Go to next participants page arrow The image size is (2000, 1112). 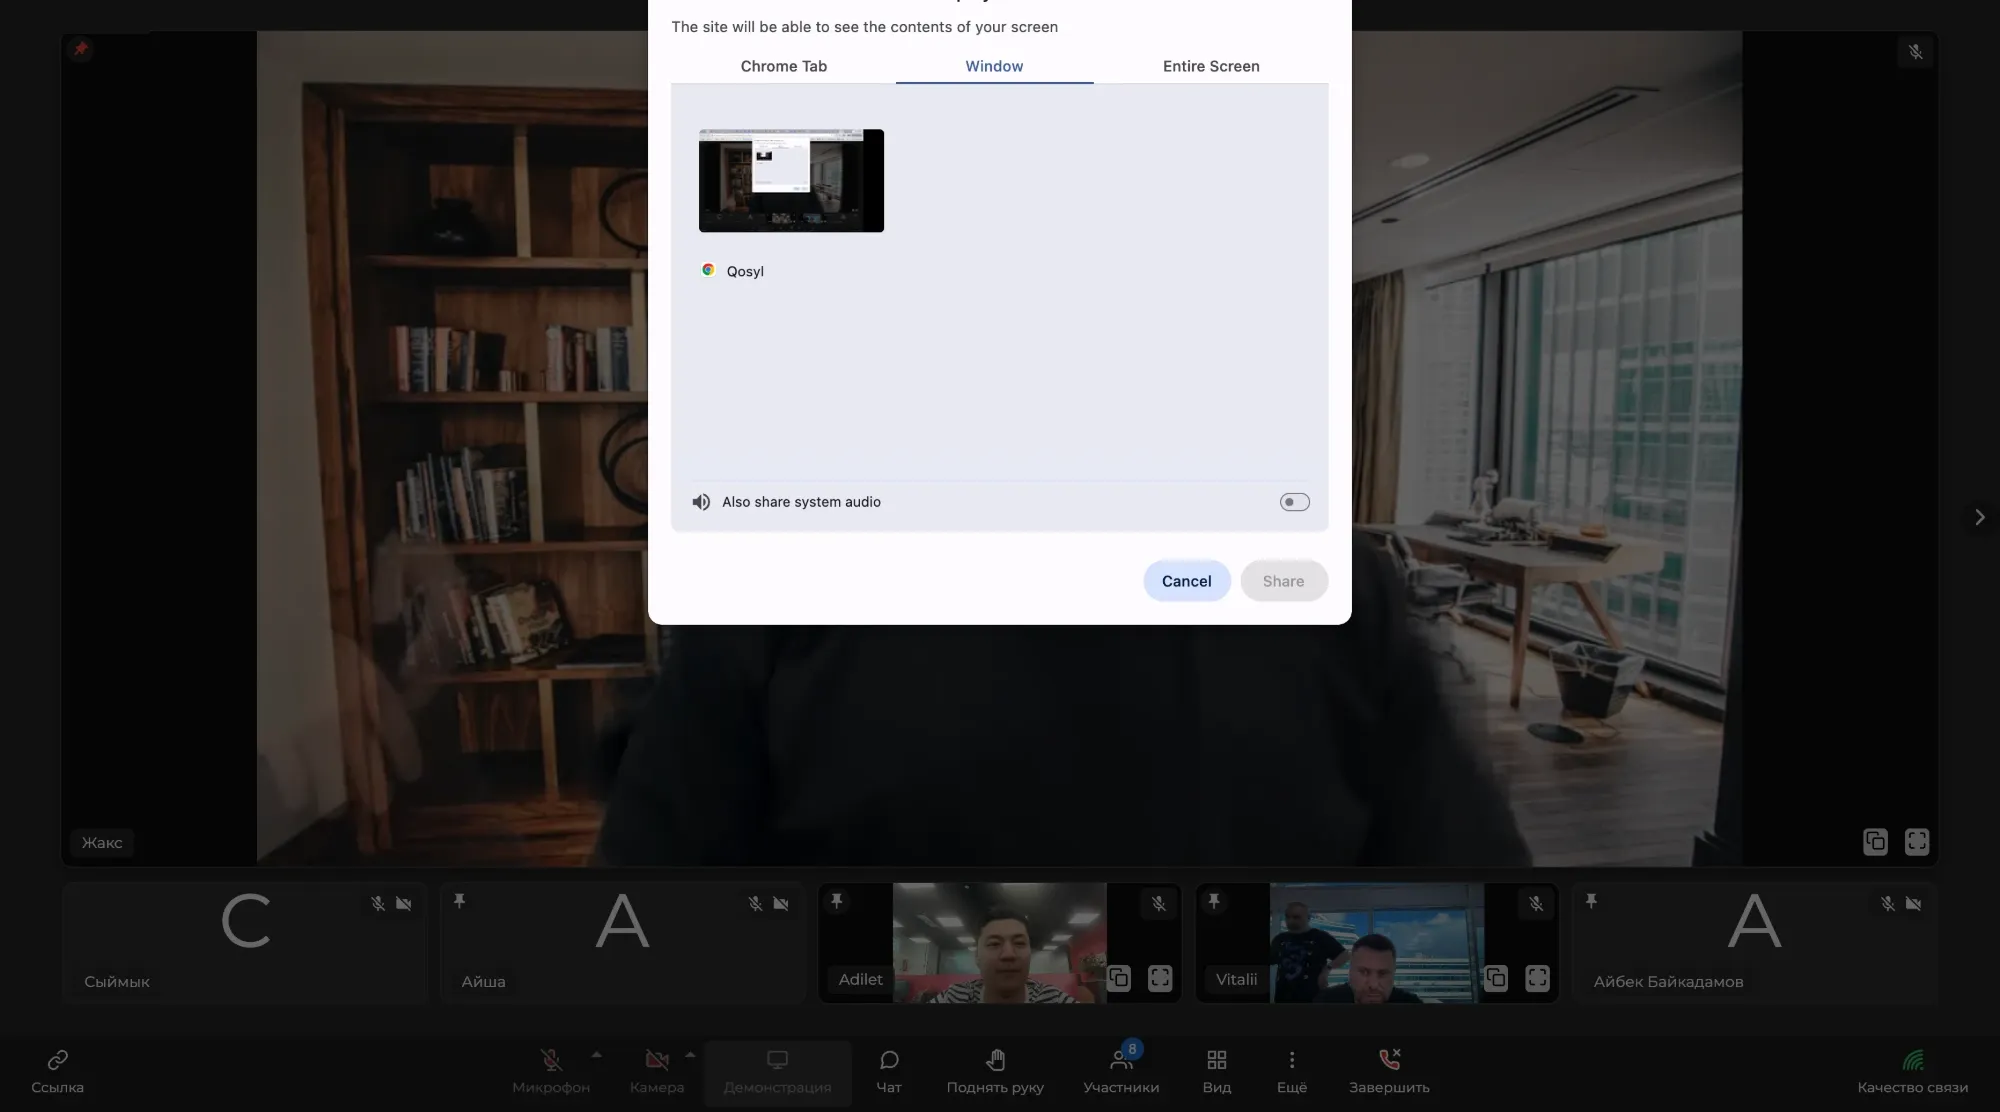coord(1979,517)
